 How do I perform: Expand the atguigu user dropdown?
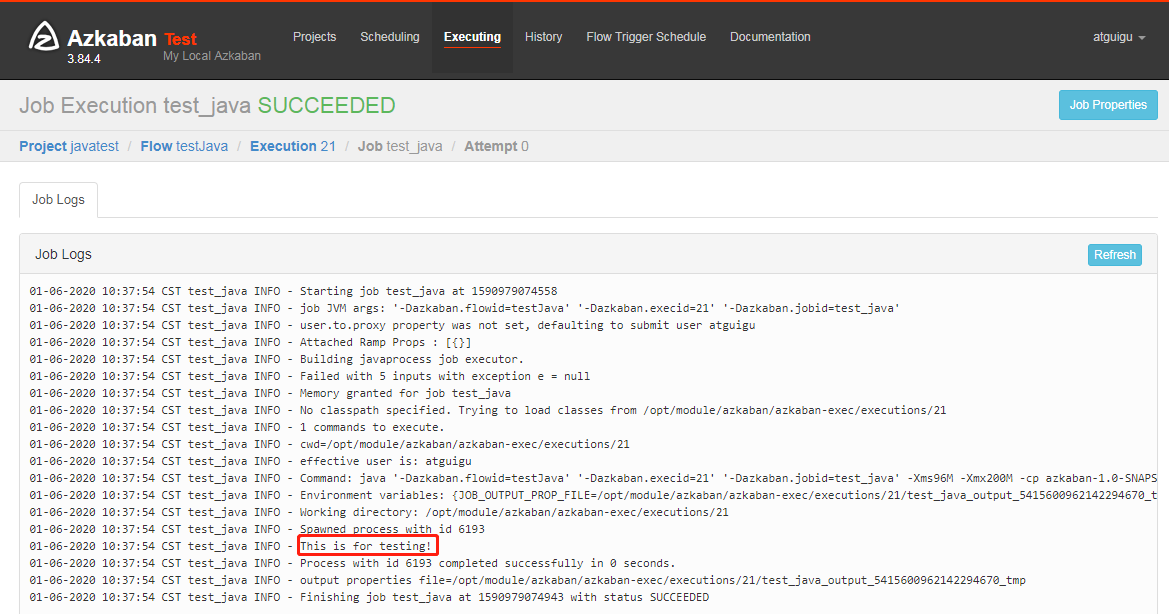[1118, 37]
